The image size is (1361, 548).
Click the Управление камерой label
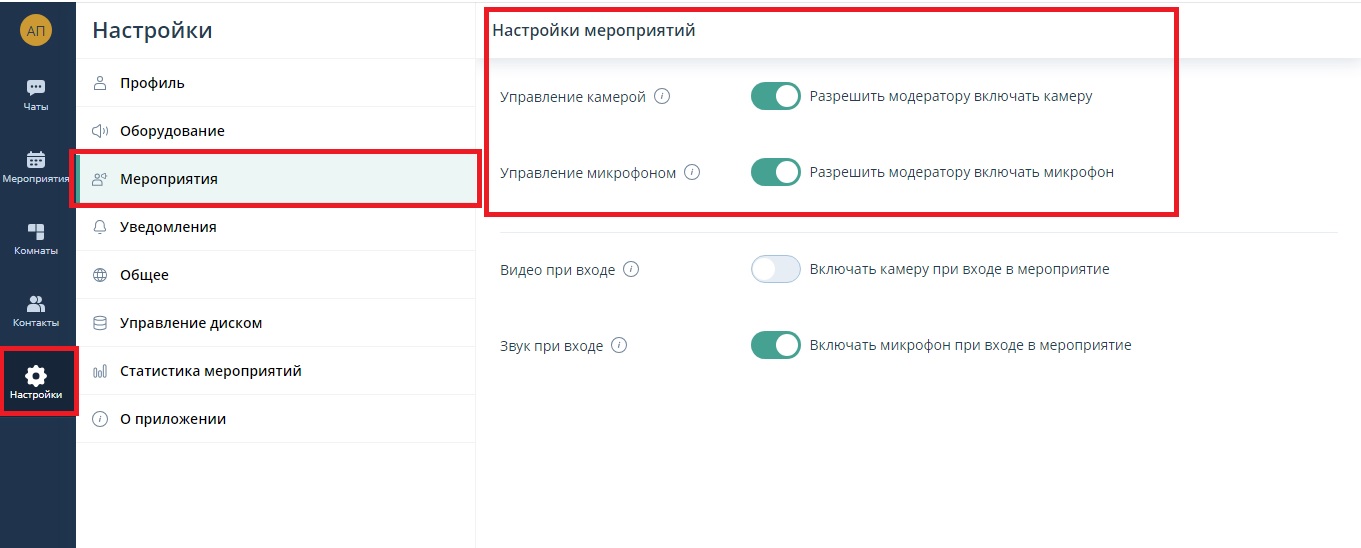coord(573,97)
